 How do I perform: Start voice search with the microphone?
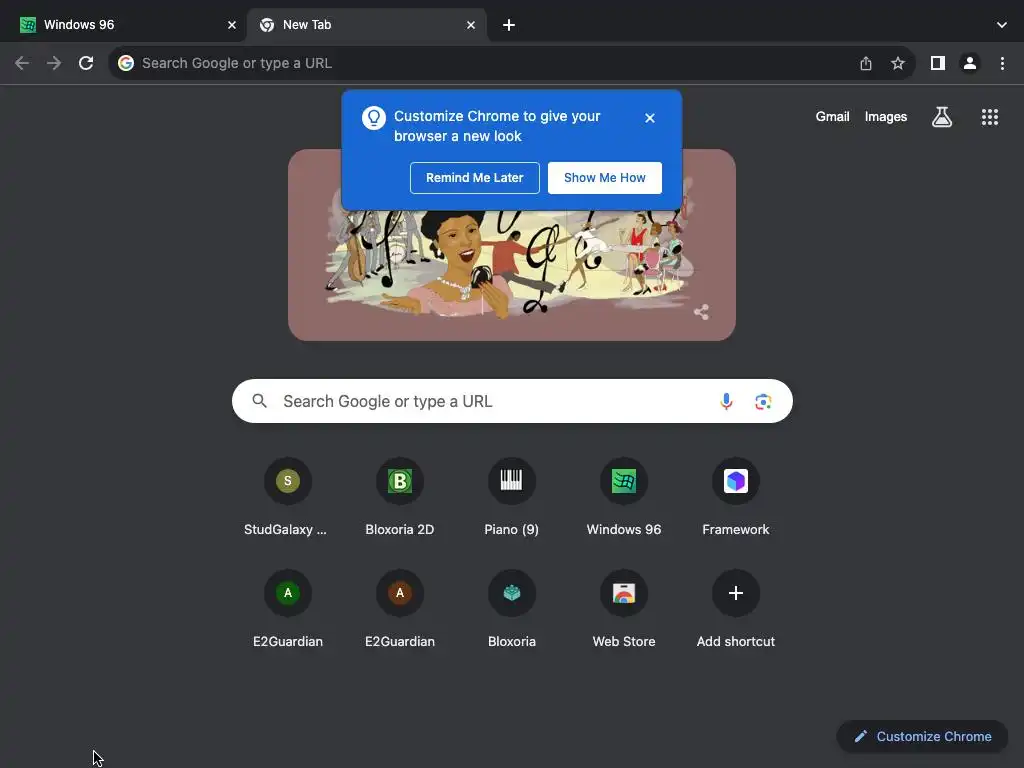[726, 401]
